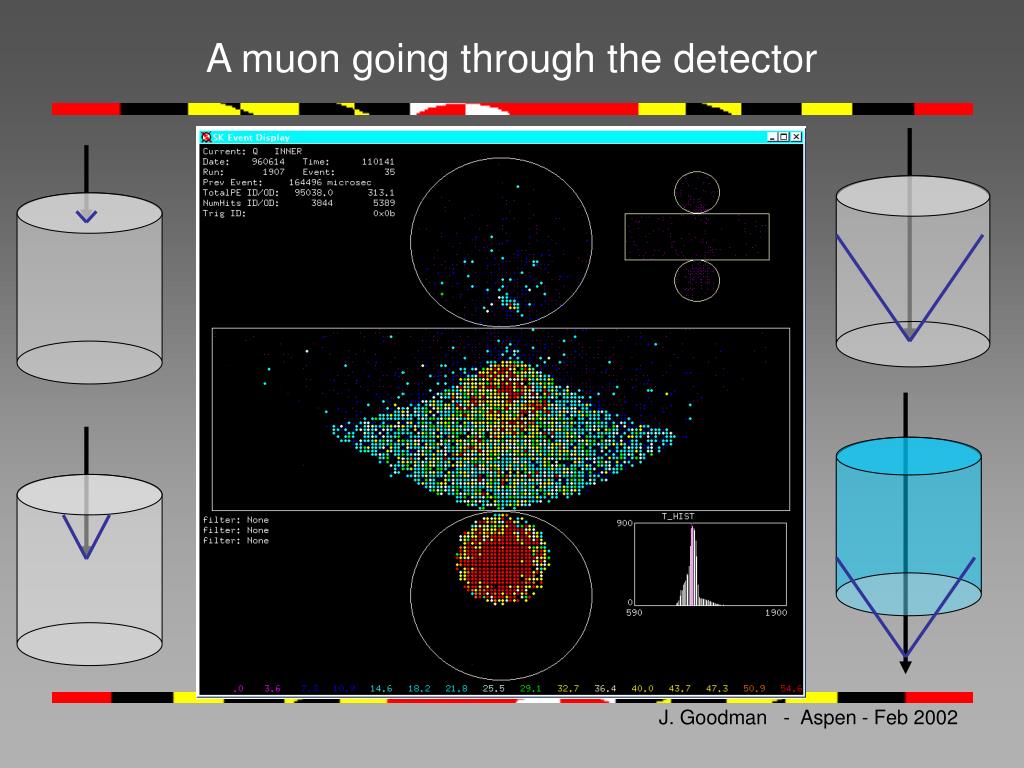The width and height of the screenshot is (1024, 768).
Task: Click the Date value 960614
Action: [268, 161]
